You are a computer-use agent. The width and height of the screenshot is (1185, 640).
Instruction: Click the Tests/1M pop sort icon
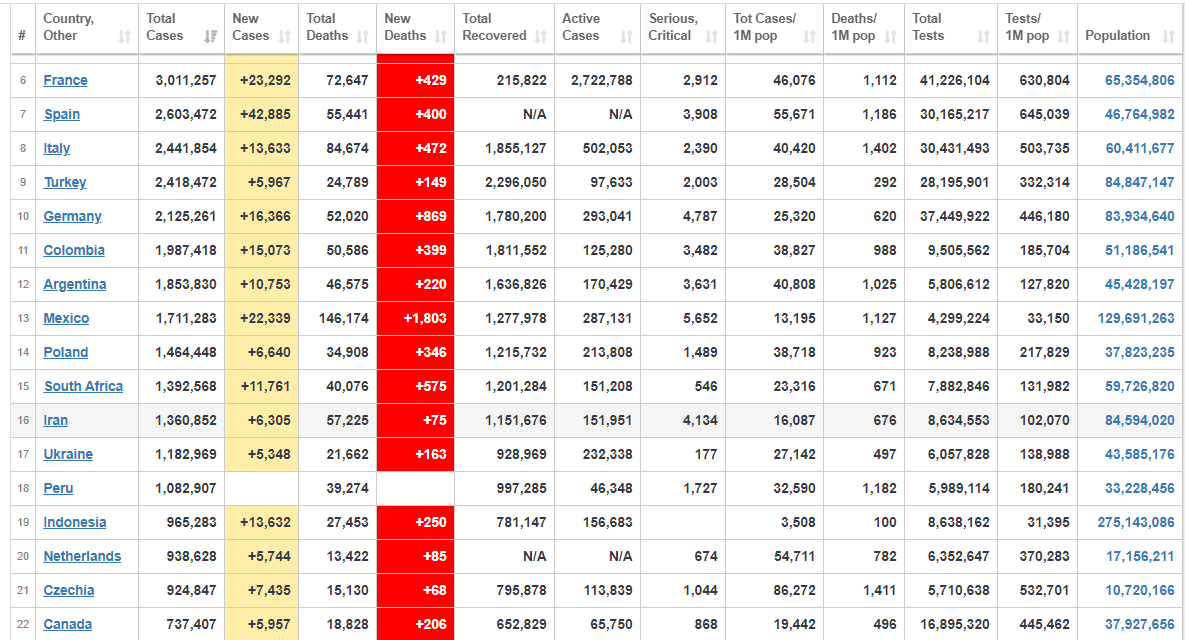click(x=1063, y=36)
